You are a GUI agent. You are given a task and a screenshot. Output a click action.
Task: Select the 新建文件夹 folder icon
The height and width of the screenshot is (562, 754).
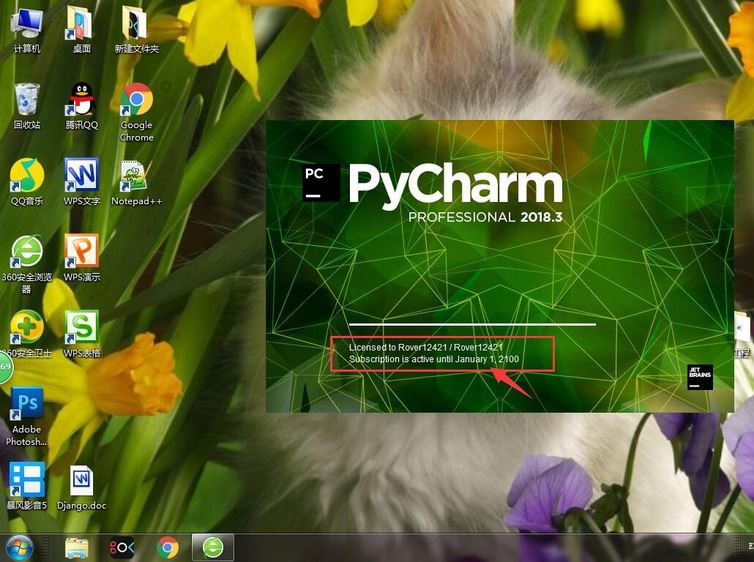(x=137, y=29)
